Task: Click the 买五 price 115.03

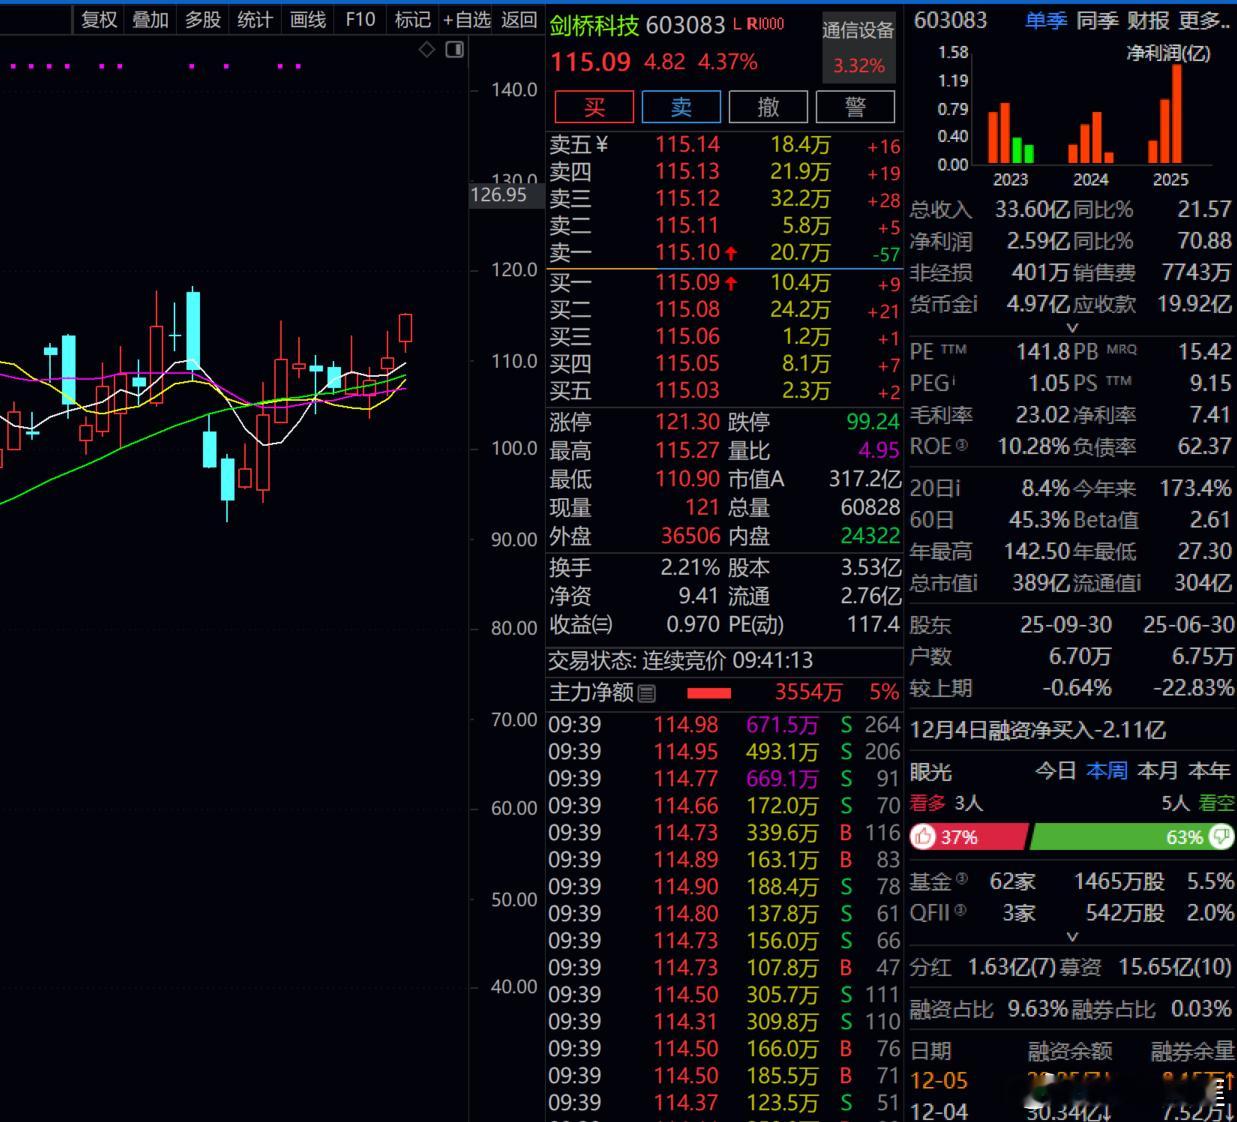Action: 687,391
